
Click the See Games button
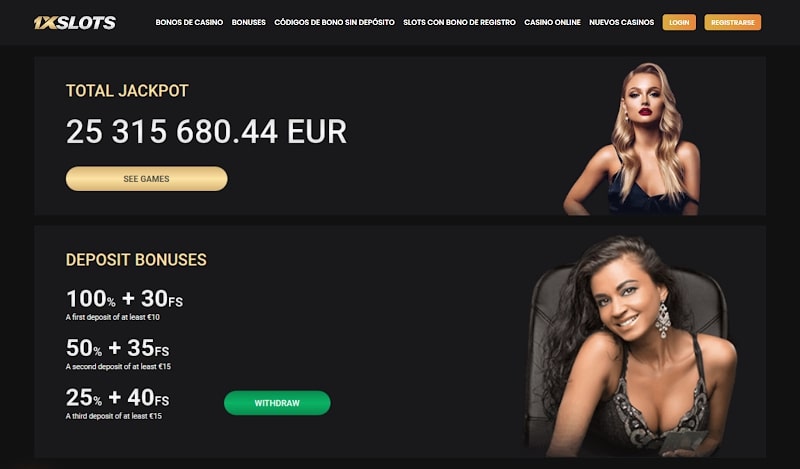pyautogui.click(x=146, y=179)
